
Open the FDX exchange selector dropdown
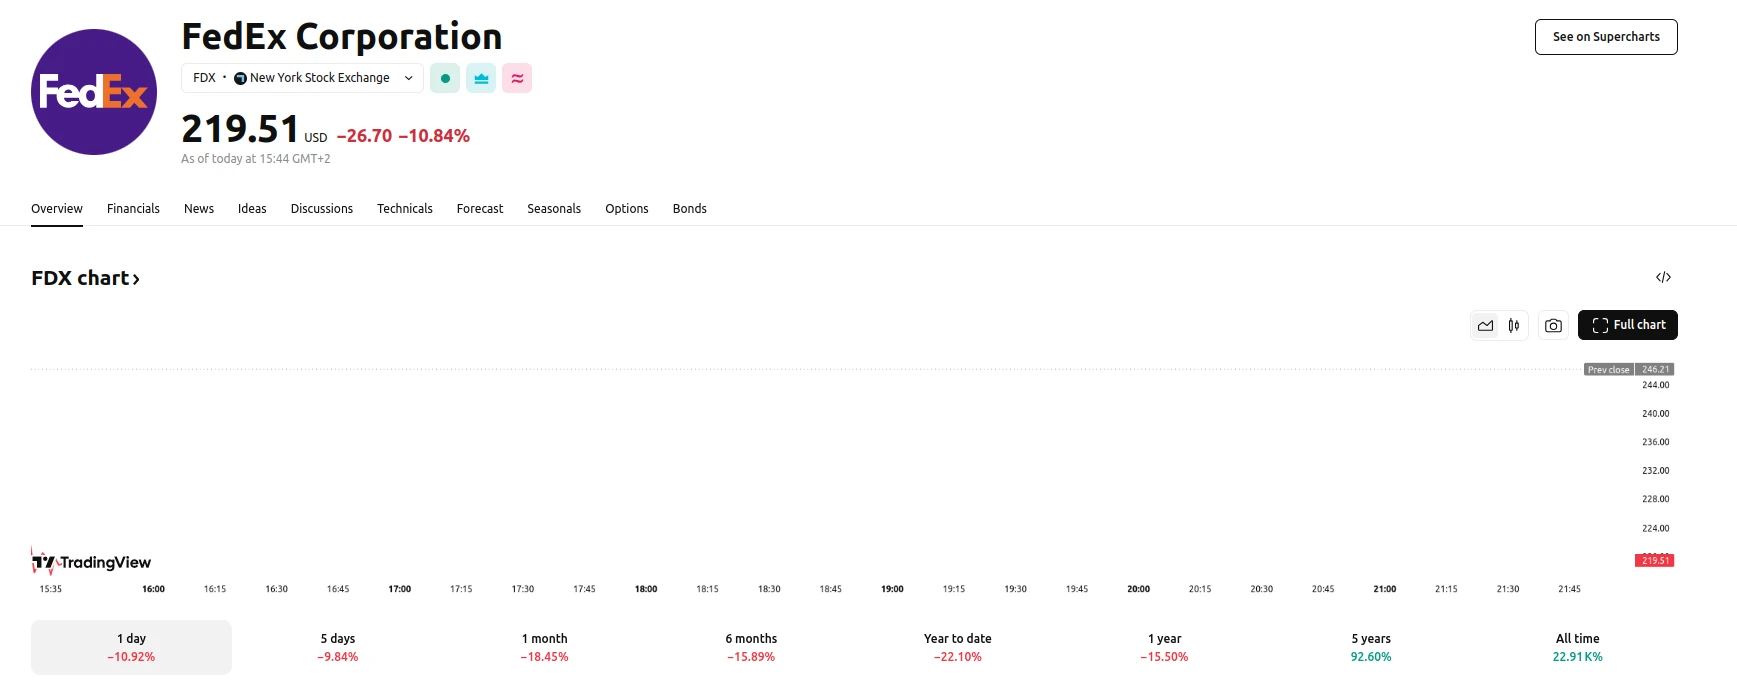302,78
